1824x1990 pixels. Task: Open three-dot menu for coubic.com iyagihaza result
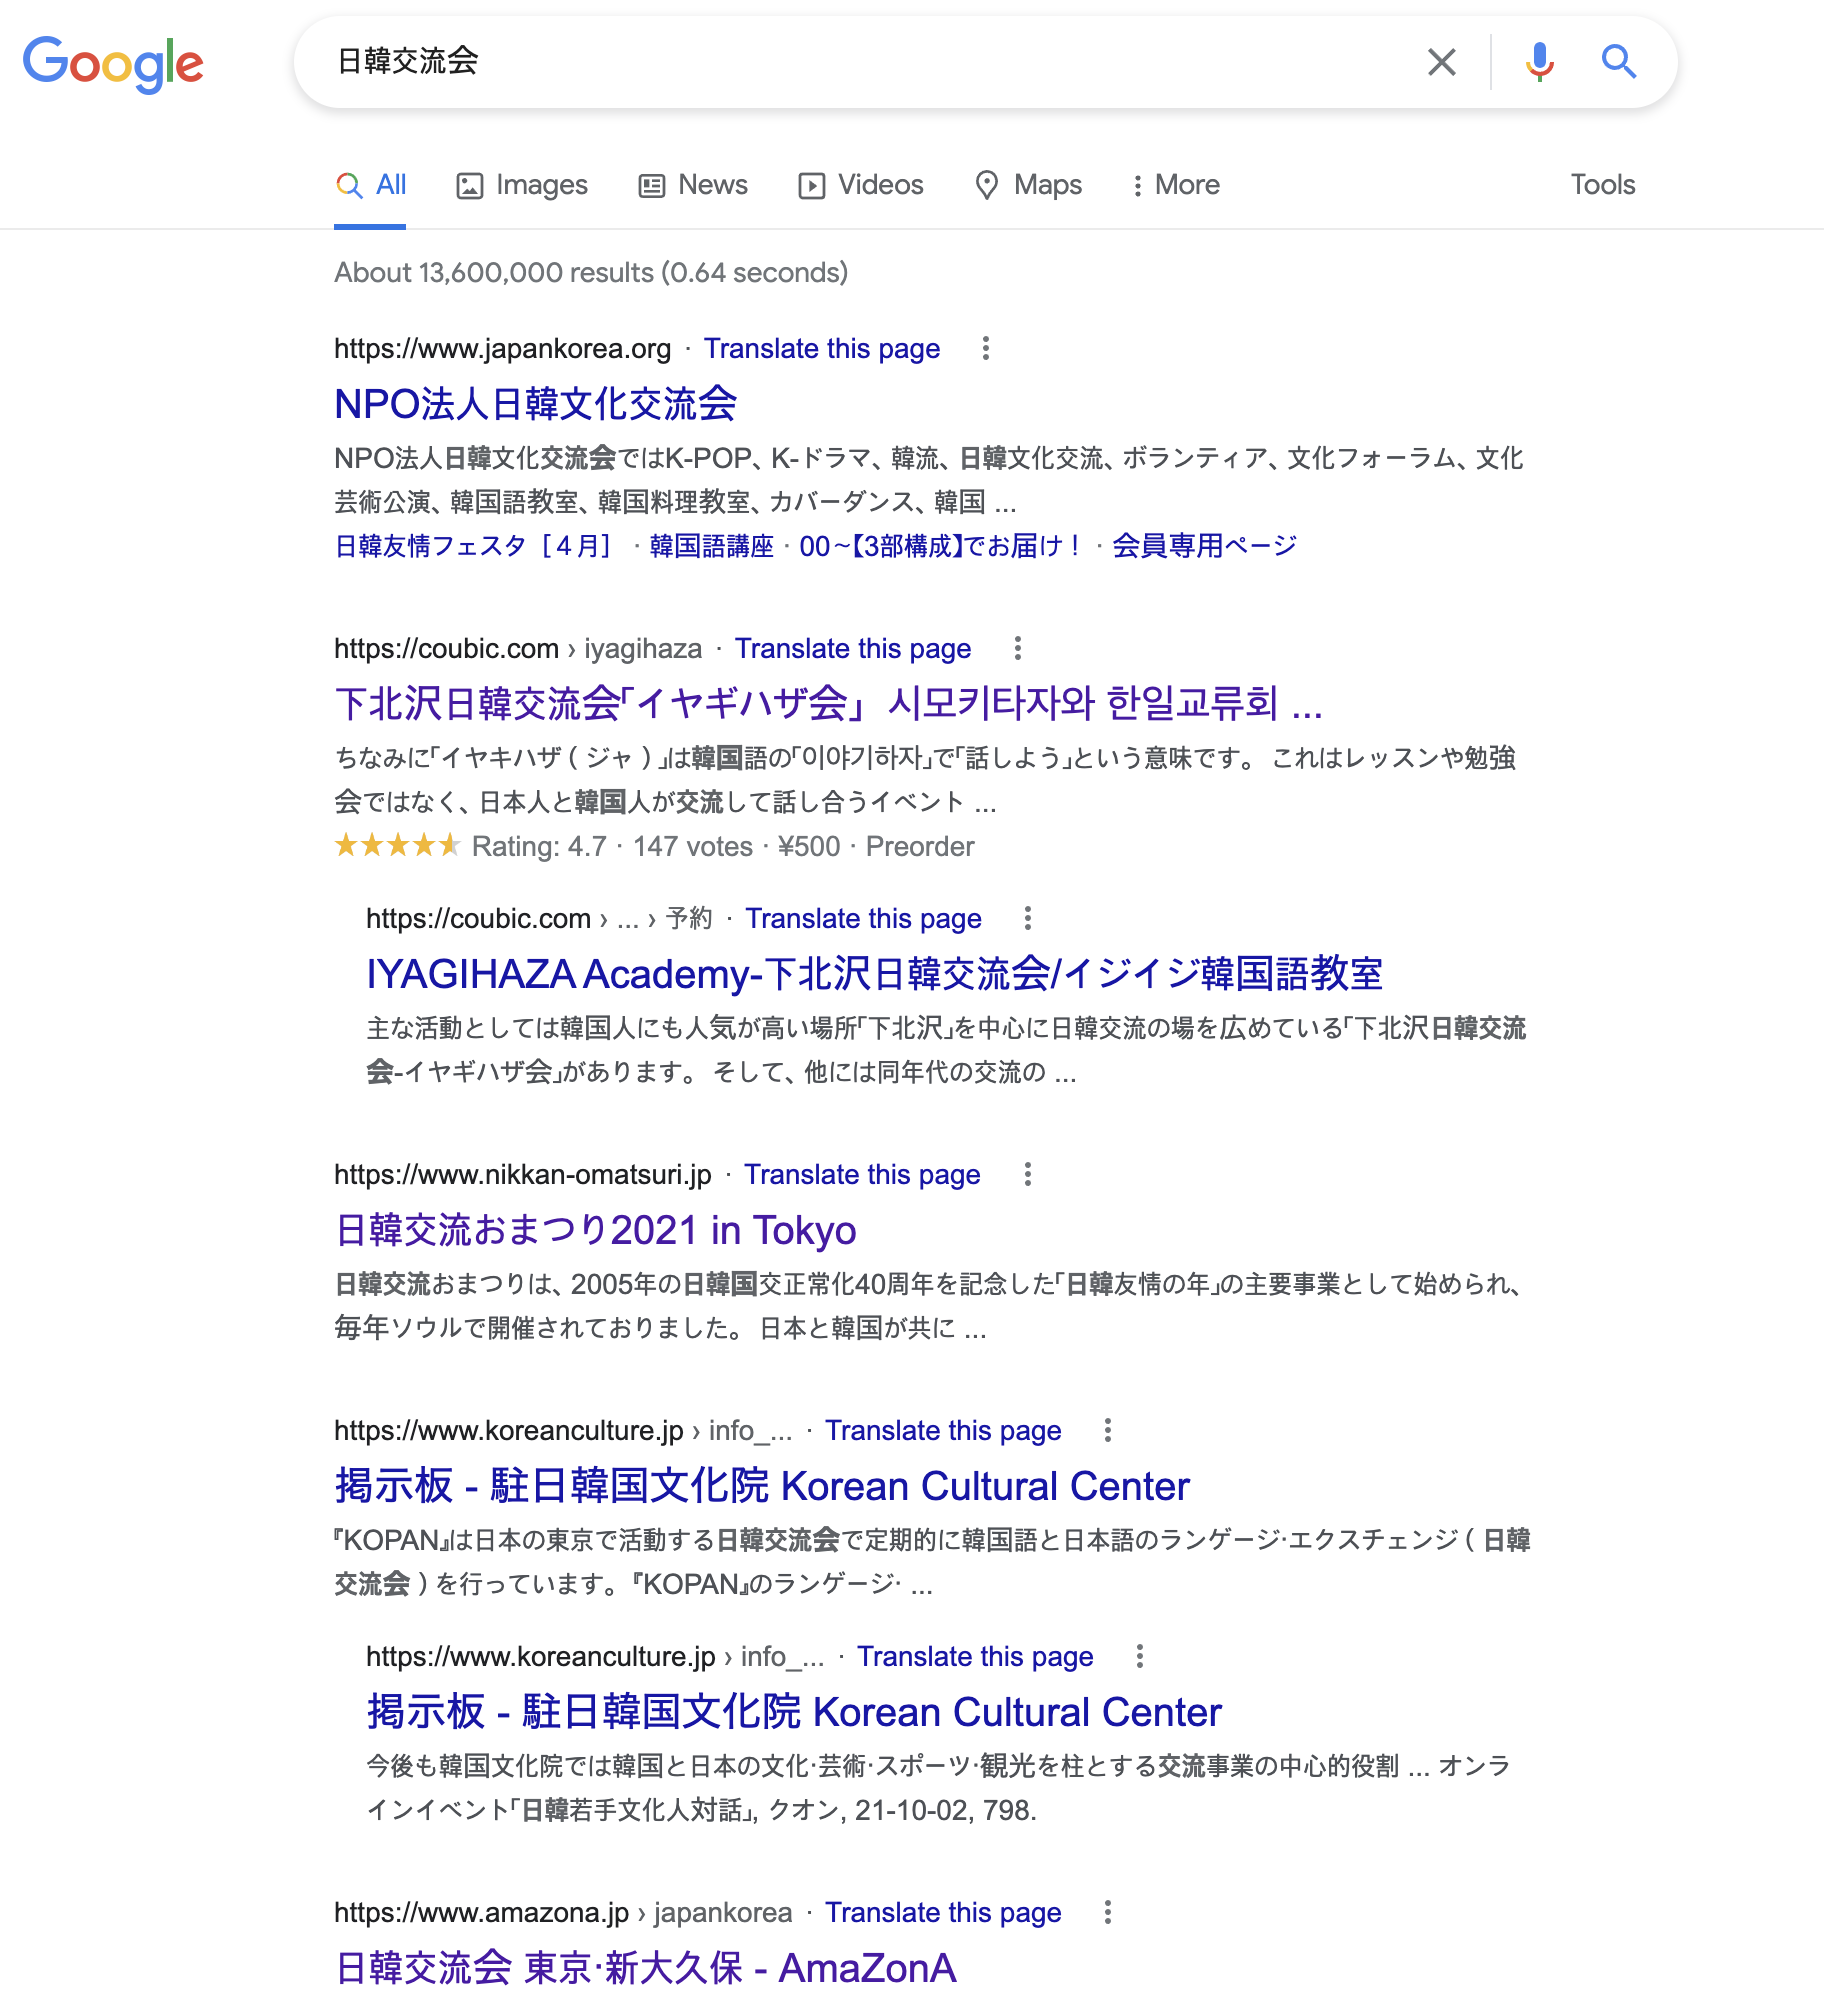point(1018,648)
